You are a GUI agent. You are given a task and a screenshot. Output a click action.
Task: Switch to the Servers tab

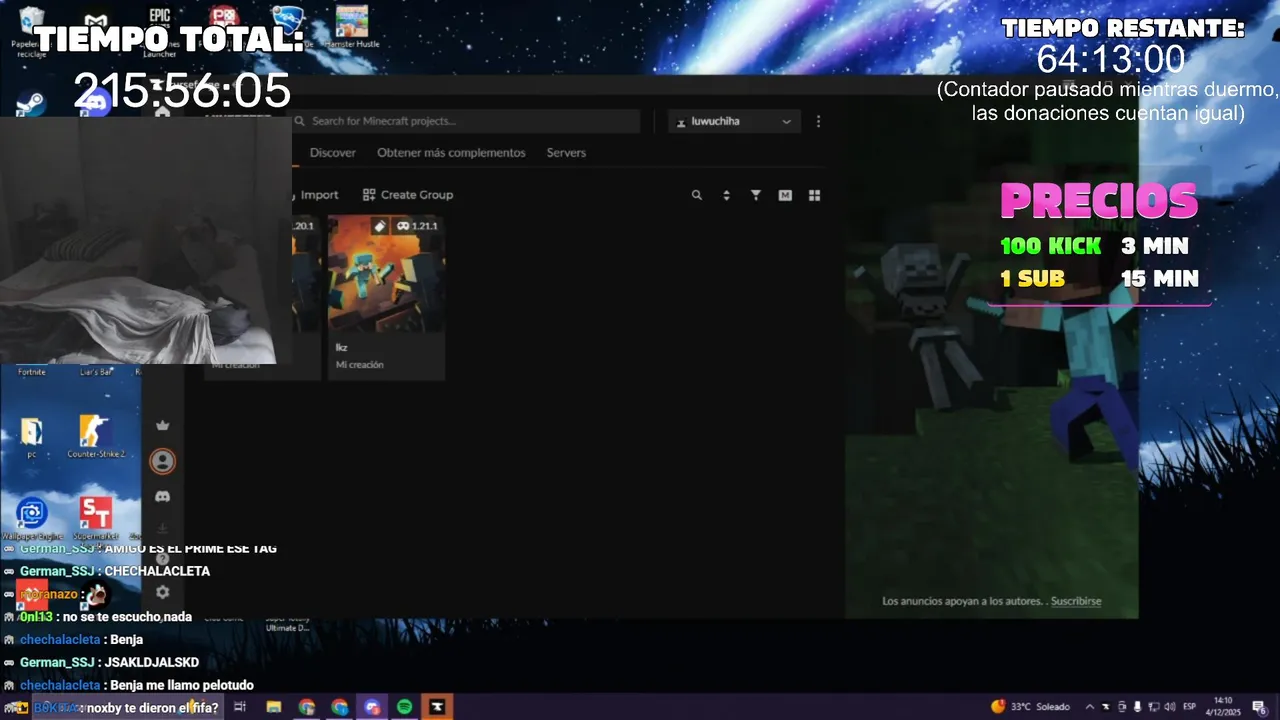(x=566, y=153)
